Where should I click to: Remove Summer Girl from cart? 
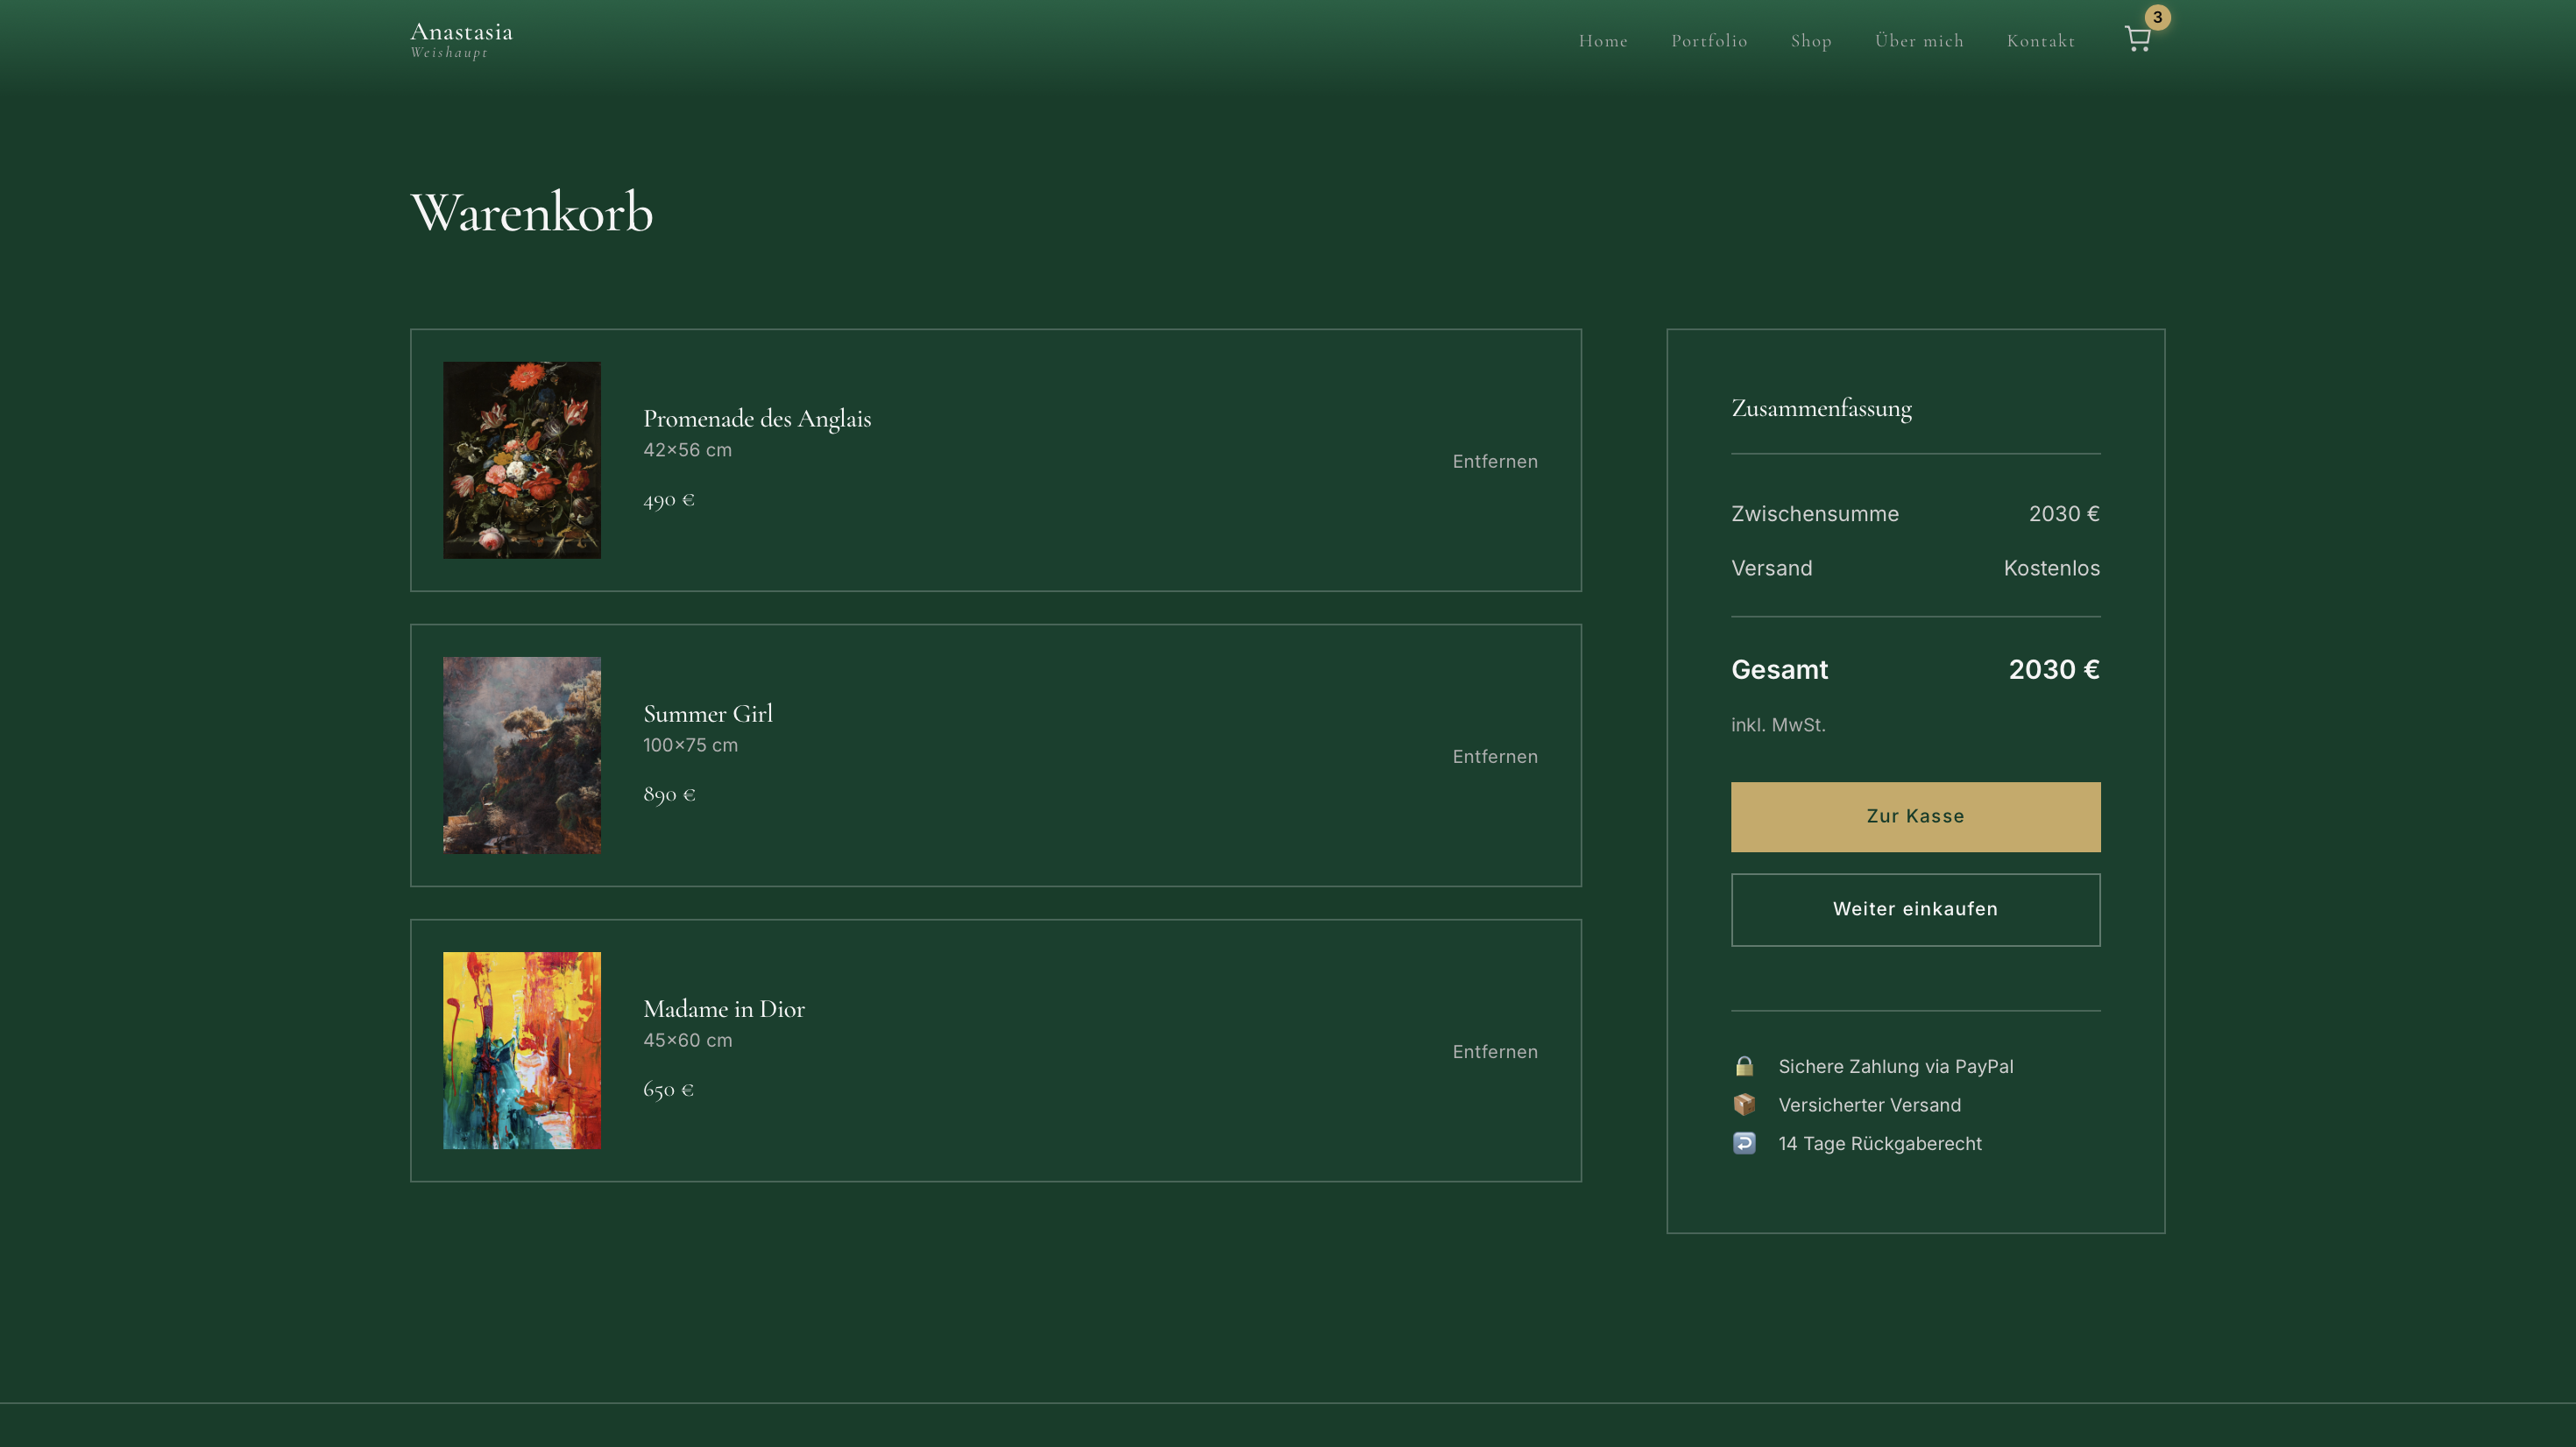click(x=1494, y=756)
